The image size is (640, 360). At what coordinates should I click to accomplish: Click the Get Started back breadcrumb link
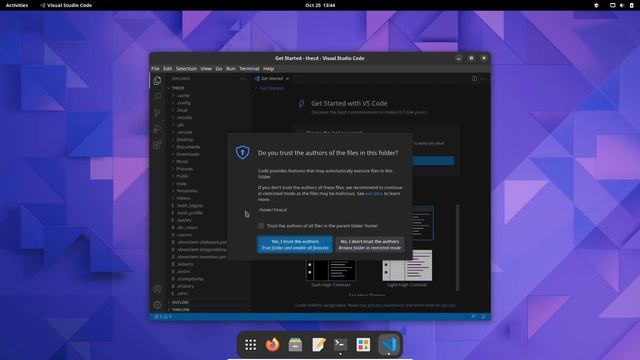point(269,88)
